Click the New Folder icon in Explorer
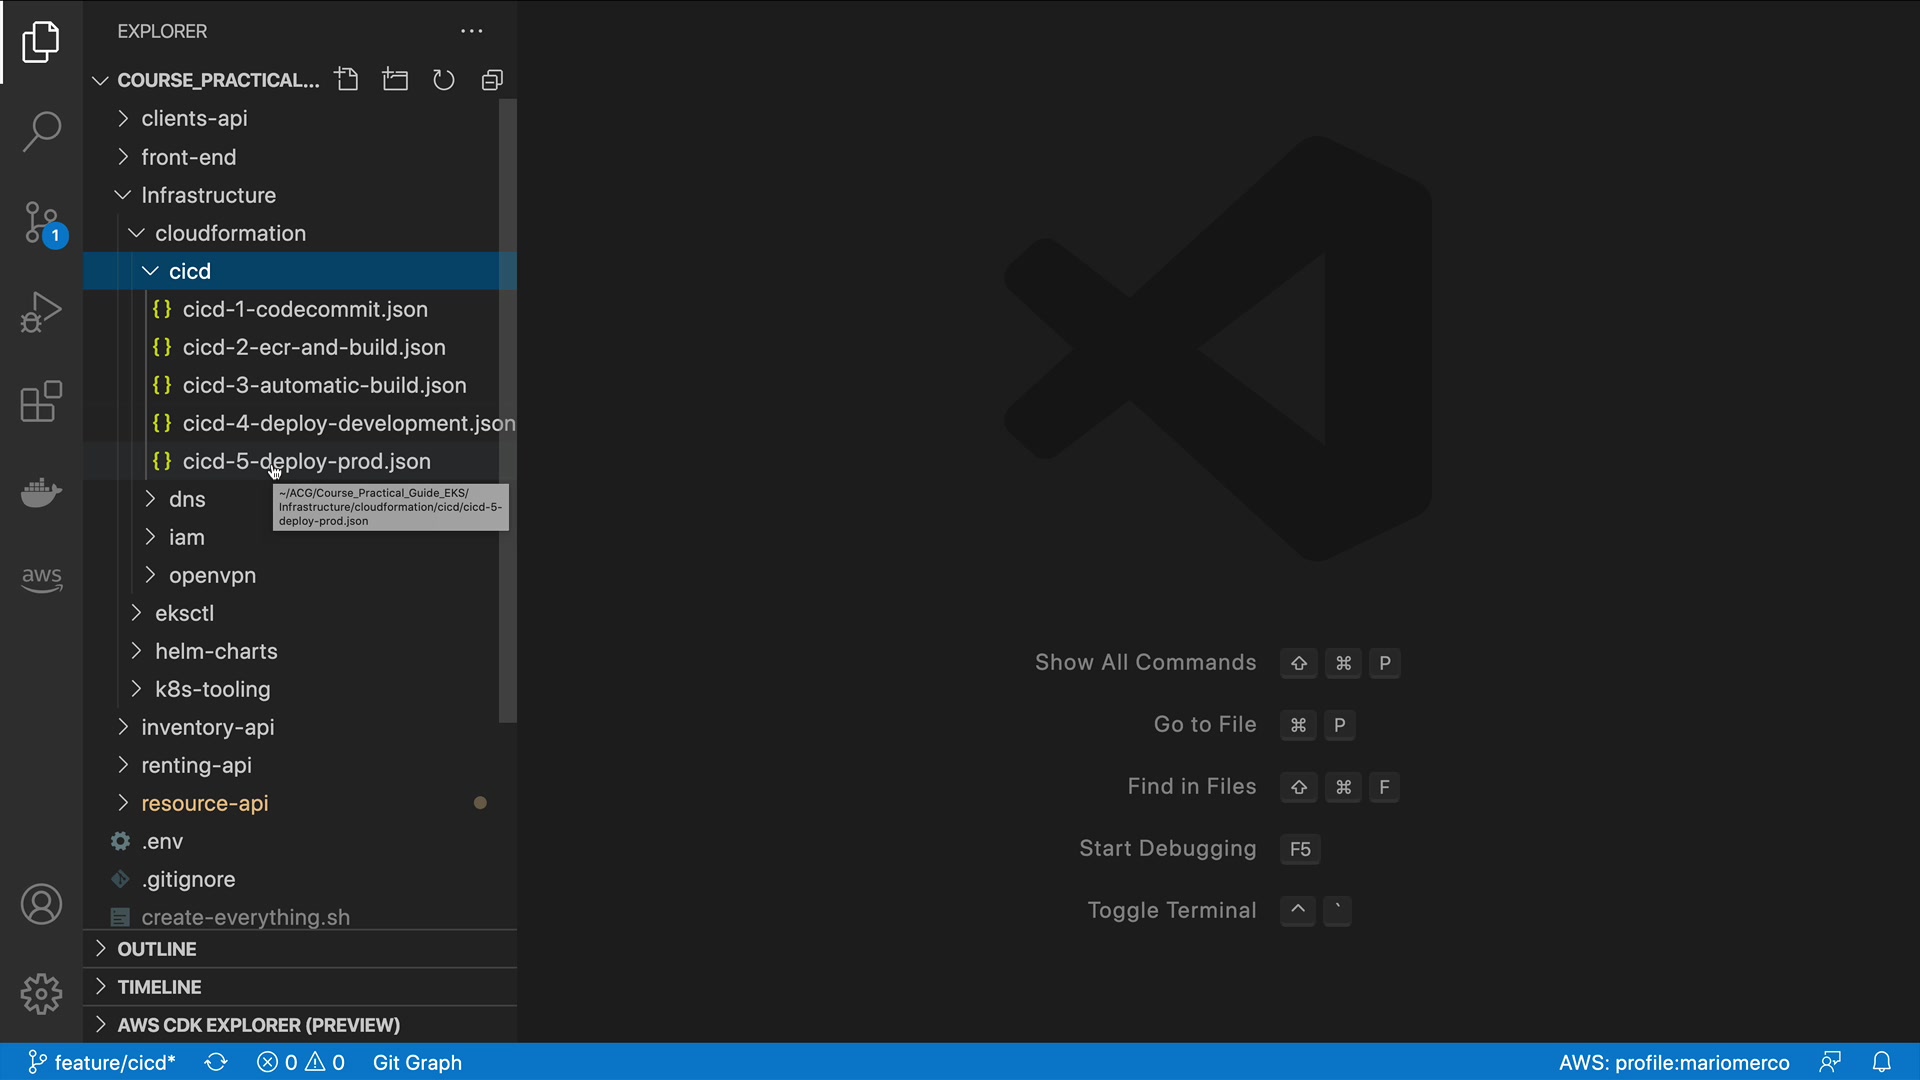 395,80
